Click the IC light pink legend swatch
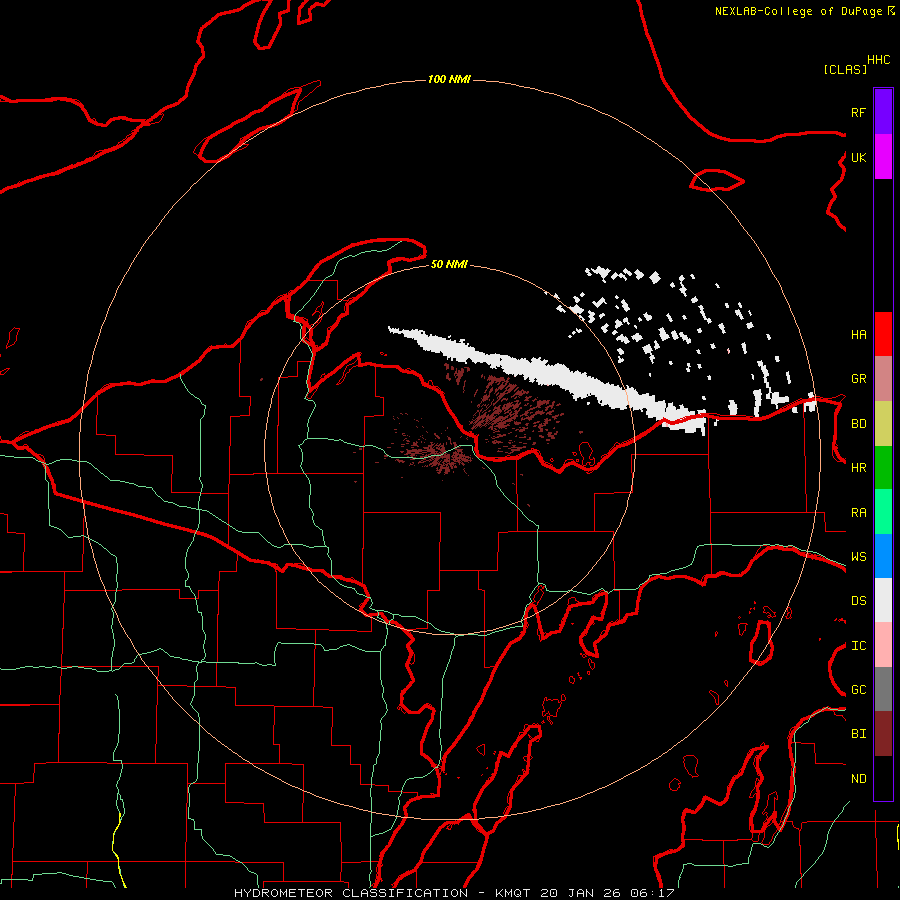The width and height of the screenshot is (900, 900). click(x=883, y=645)
